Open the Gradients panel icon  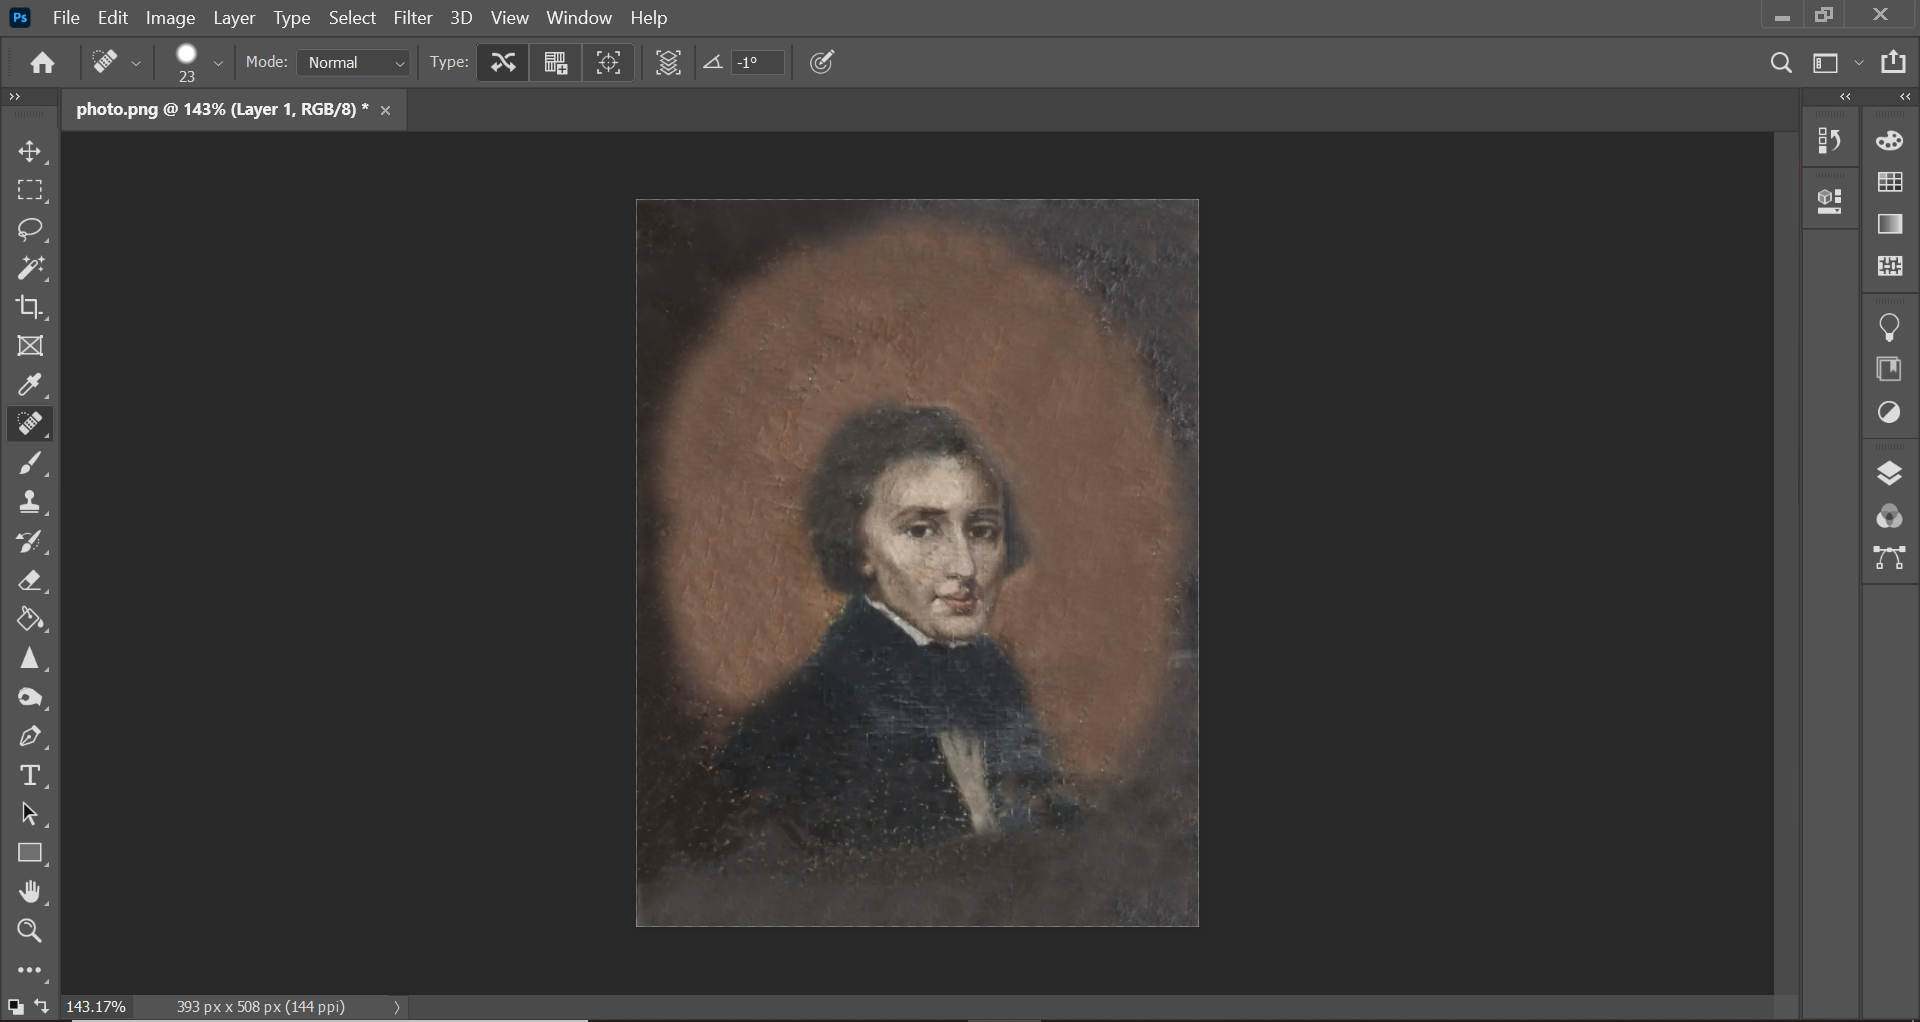pyautogui.click(x=1890, y=224)
